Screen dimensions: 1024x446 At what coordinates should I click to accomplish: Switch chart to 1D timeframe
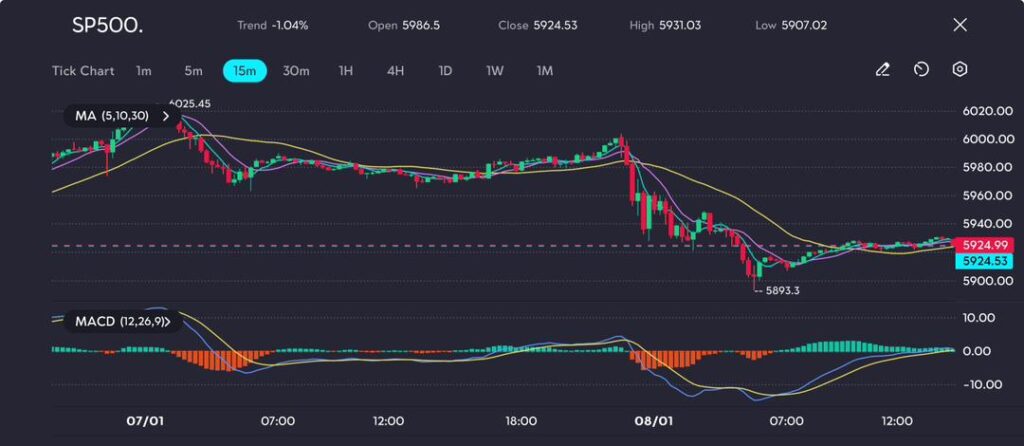[445, 71]
